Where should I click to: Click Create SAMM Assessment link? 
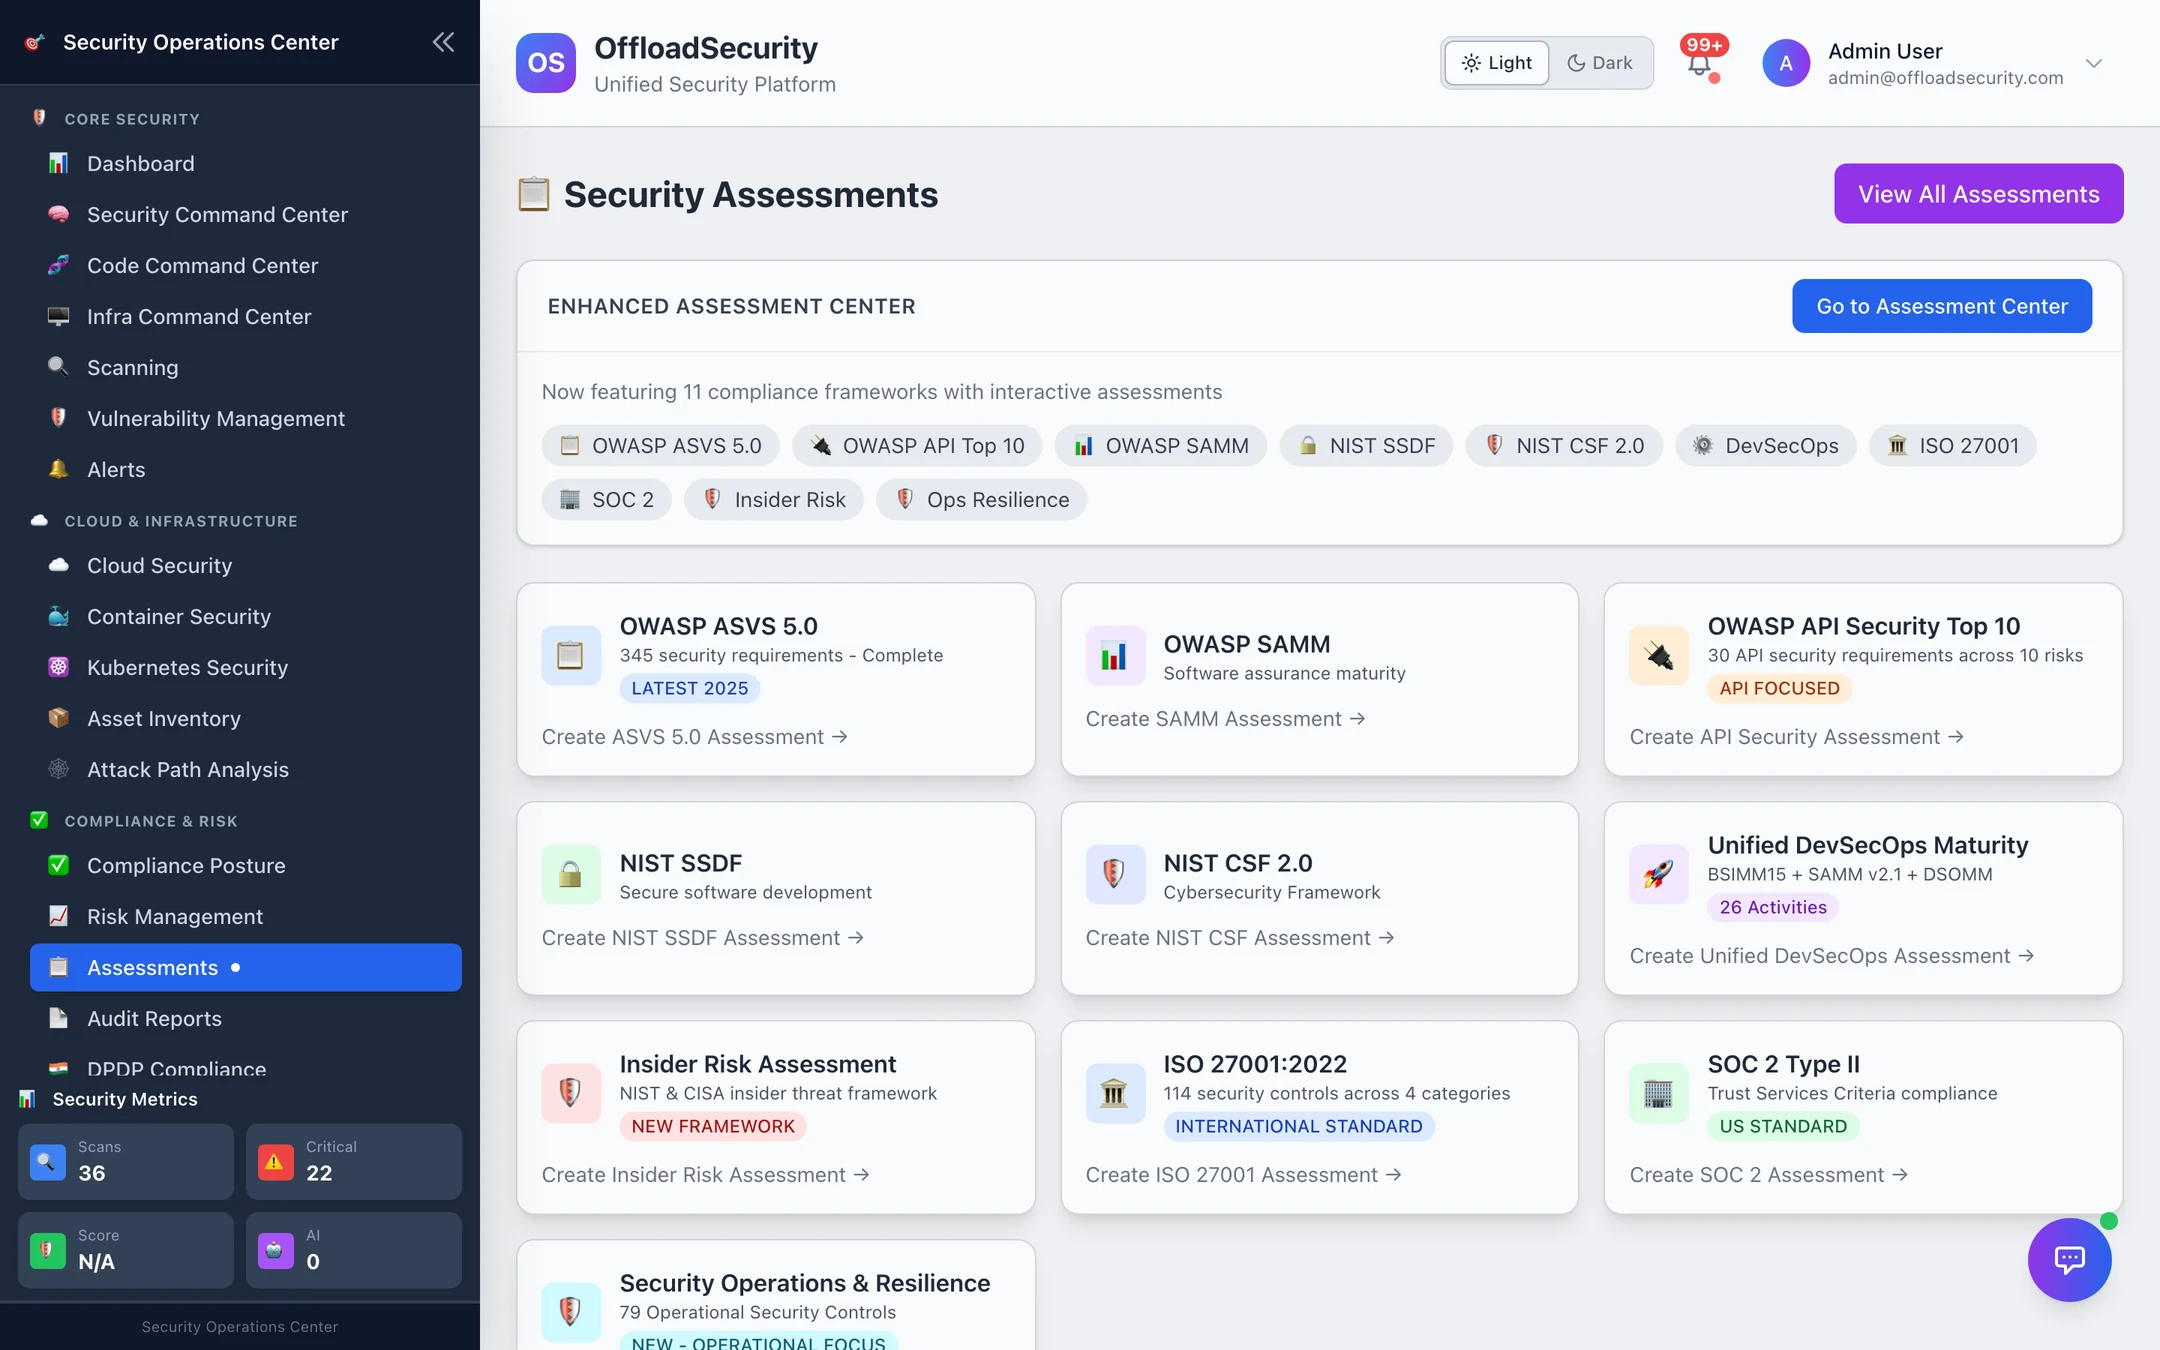point(1225,719)
